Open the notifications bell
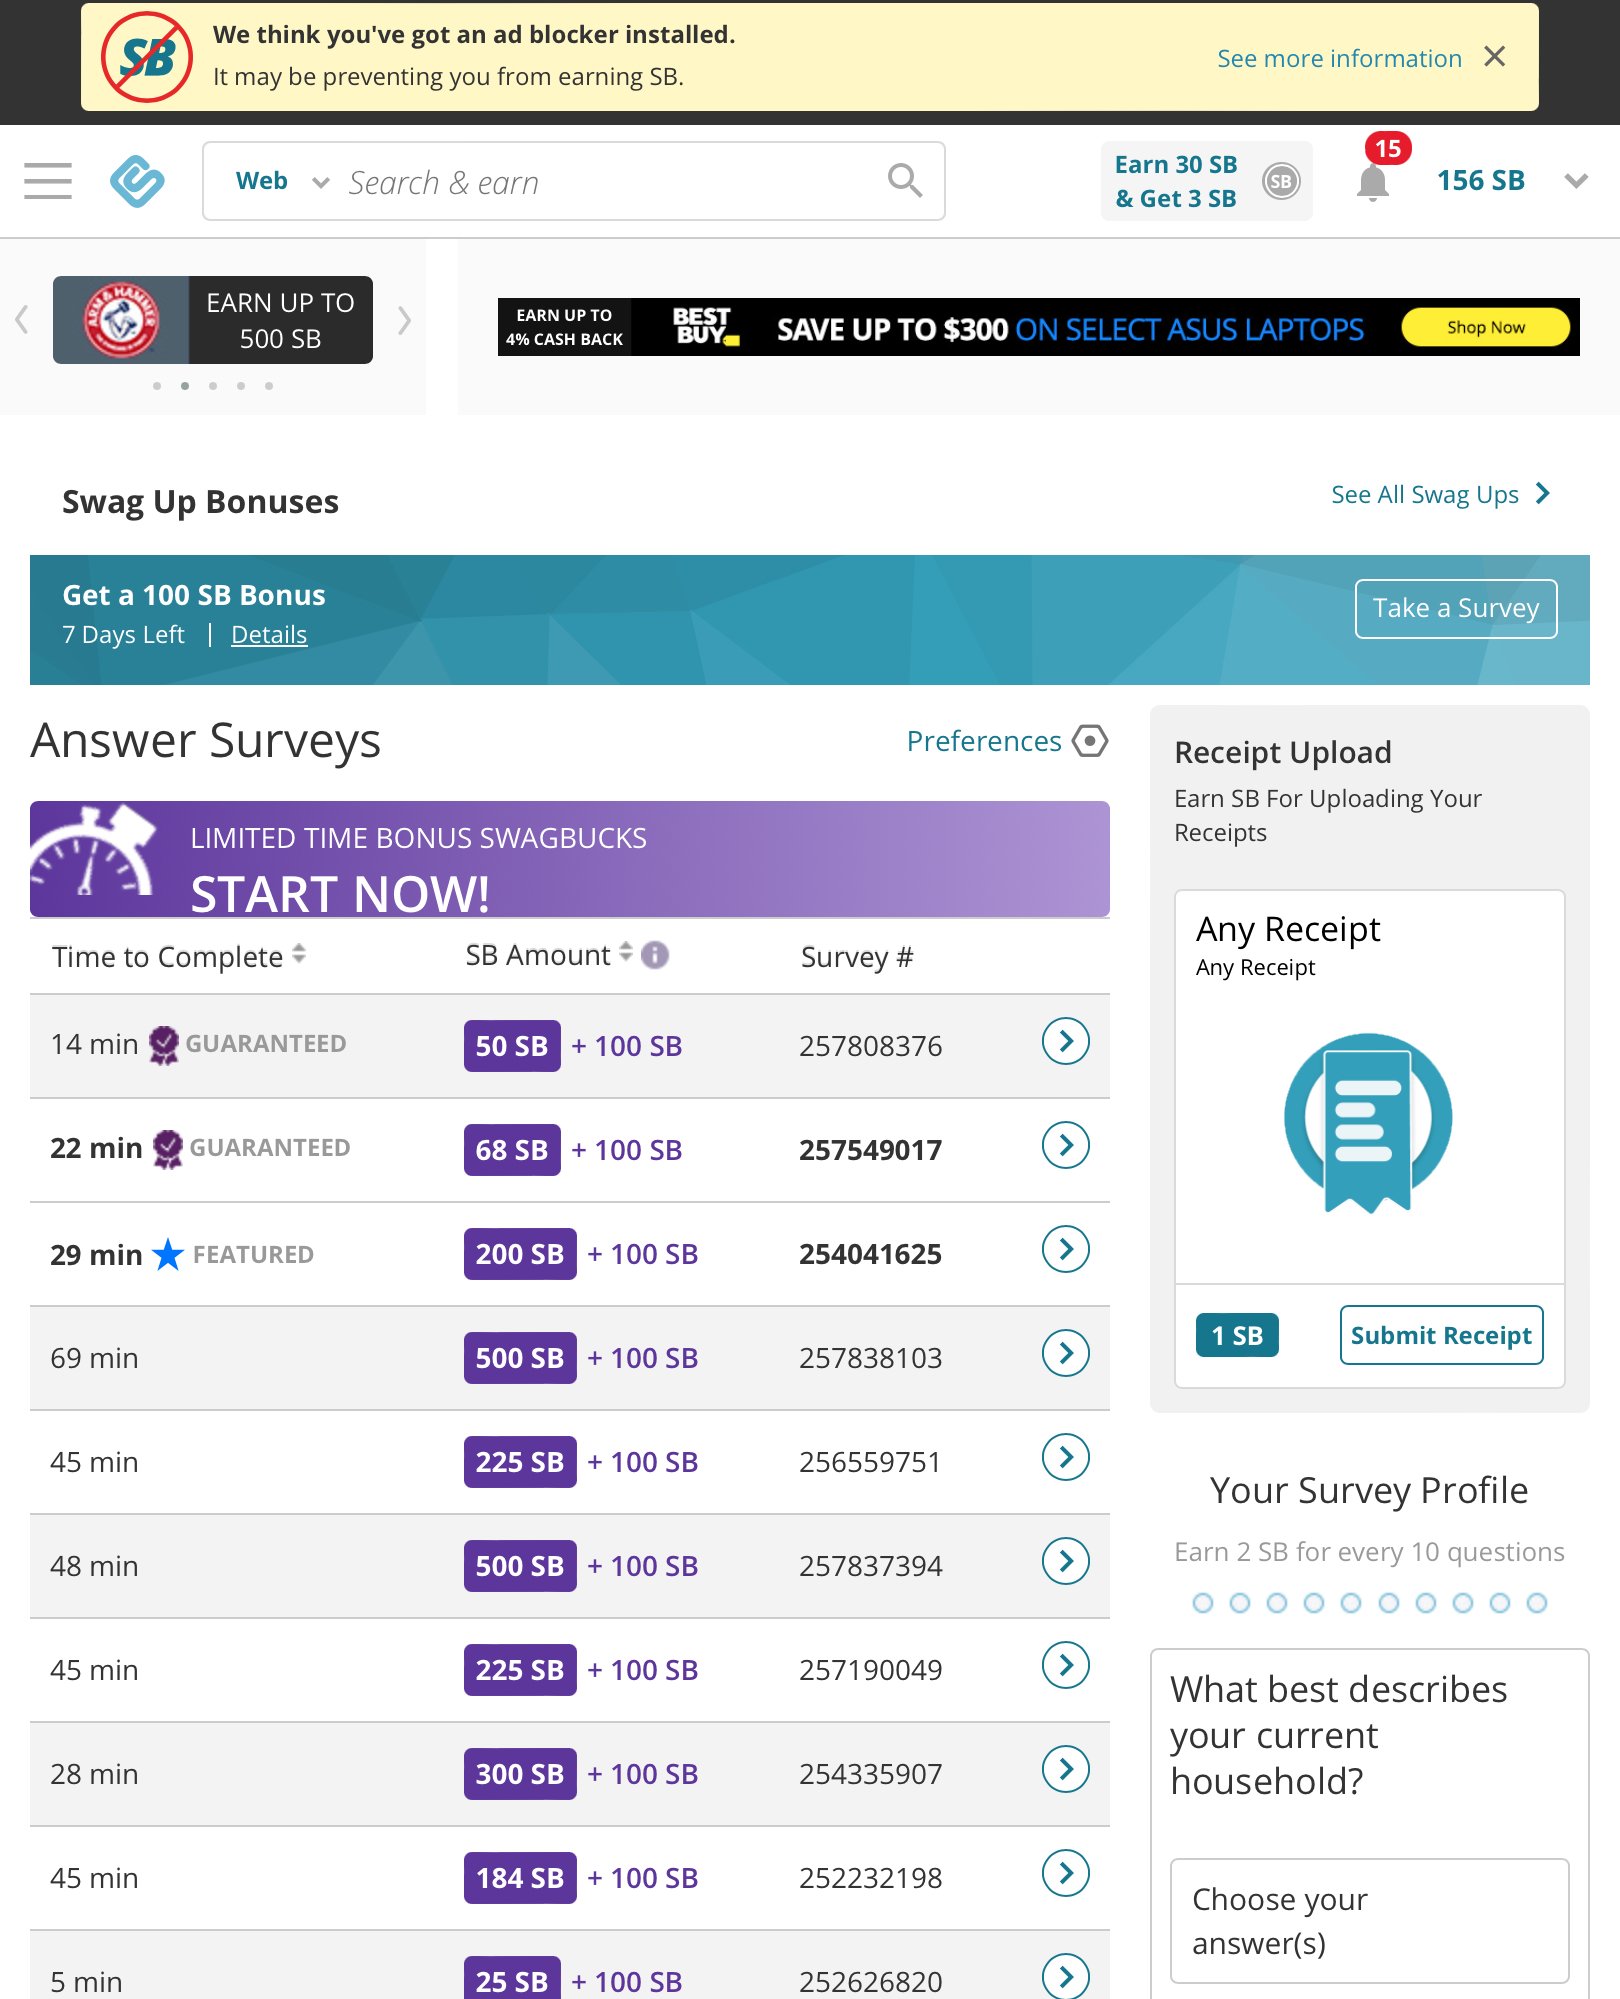 point(1372,183)
